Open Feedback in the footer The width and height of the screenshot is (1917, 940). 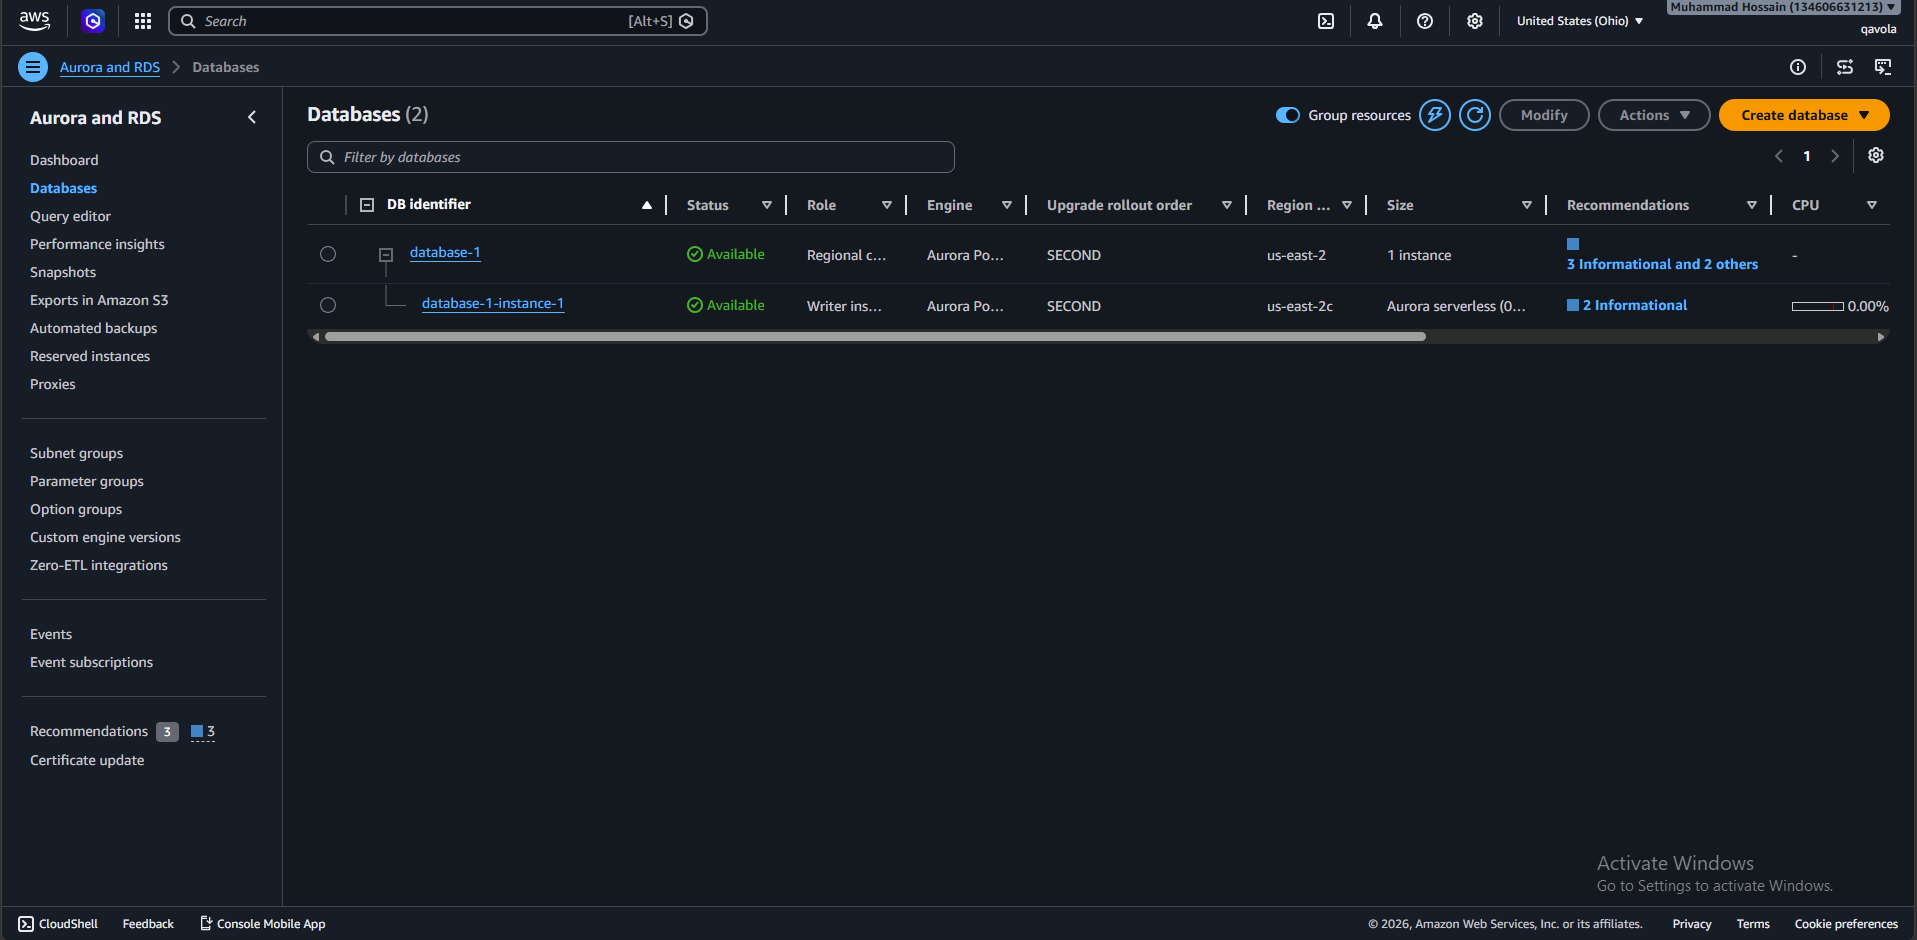coord(148,924)
